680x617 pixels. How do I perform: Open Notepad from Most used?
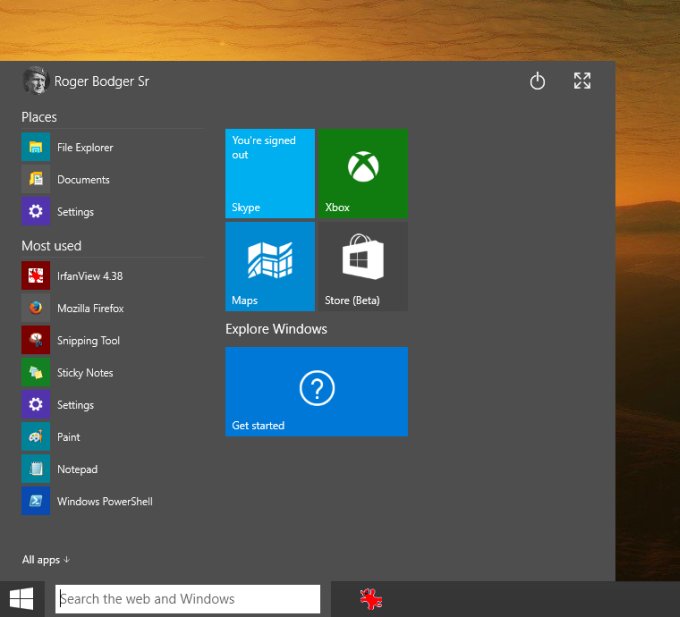click(x=76, y=469)
